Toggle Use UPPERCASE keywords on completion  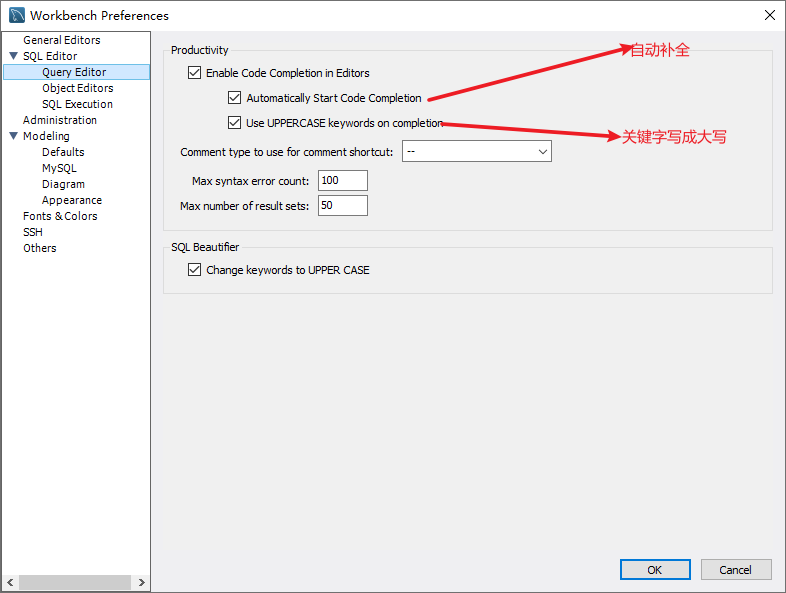[x=234, y=123]
